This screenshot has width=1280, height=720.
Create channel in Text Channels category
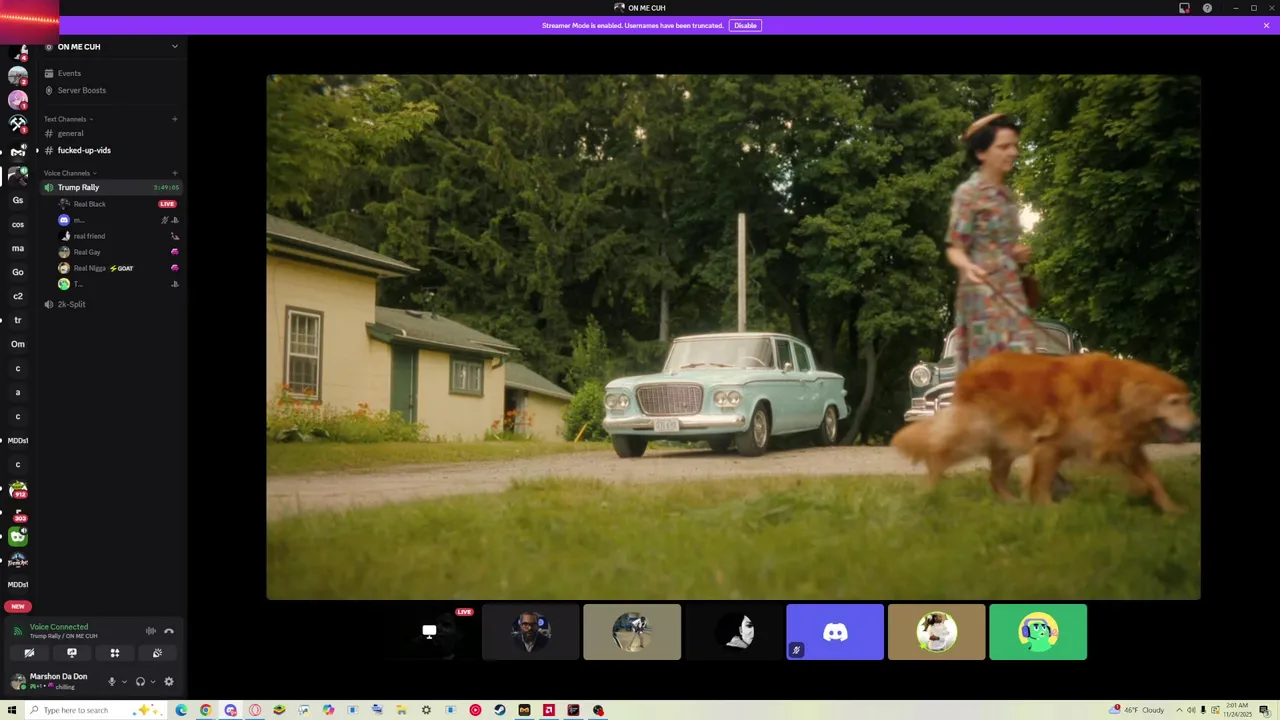click(x=174, y=119)
